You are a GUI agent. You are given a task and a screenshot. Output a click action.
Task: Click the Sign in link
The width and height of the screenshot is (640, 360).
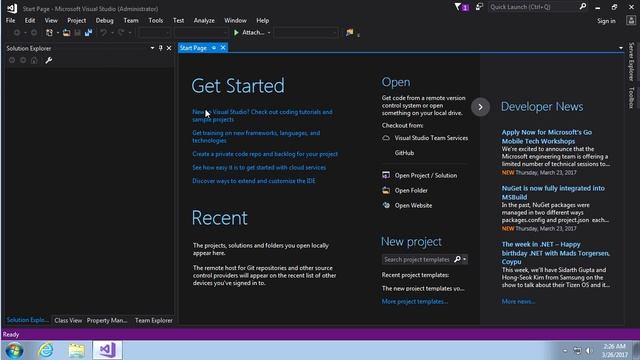(x=606, y=21)
